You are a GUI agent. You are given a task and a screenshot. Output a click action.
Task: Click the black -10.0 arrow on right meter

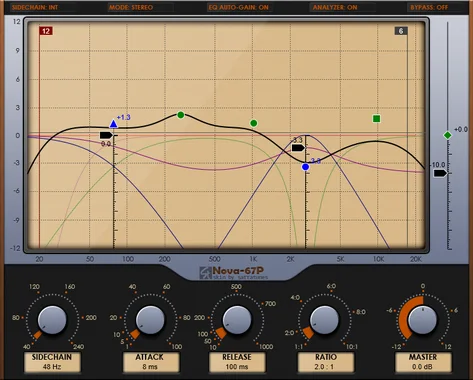click(440, 173)
